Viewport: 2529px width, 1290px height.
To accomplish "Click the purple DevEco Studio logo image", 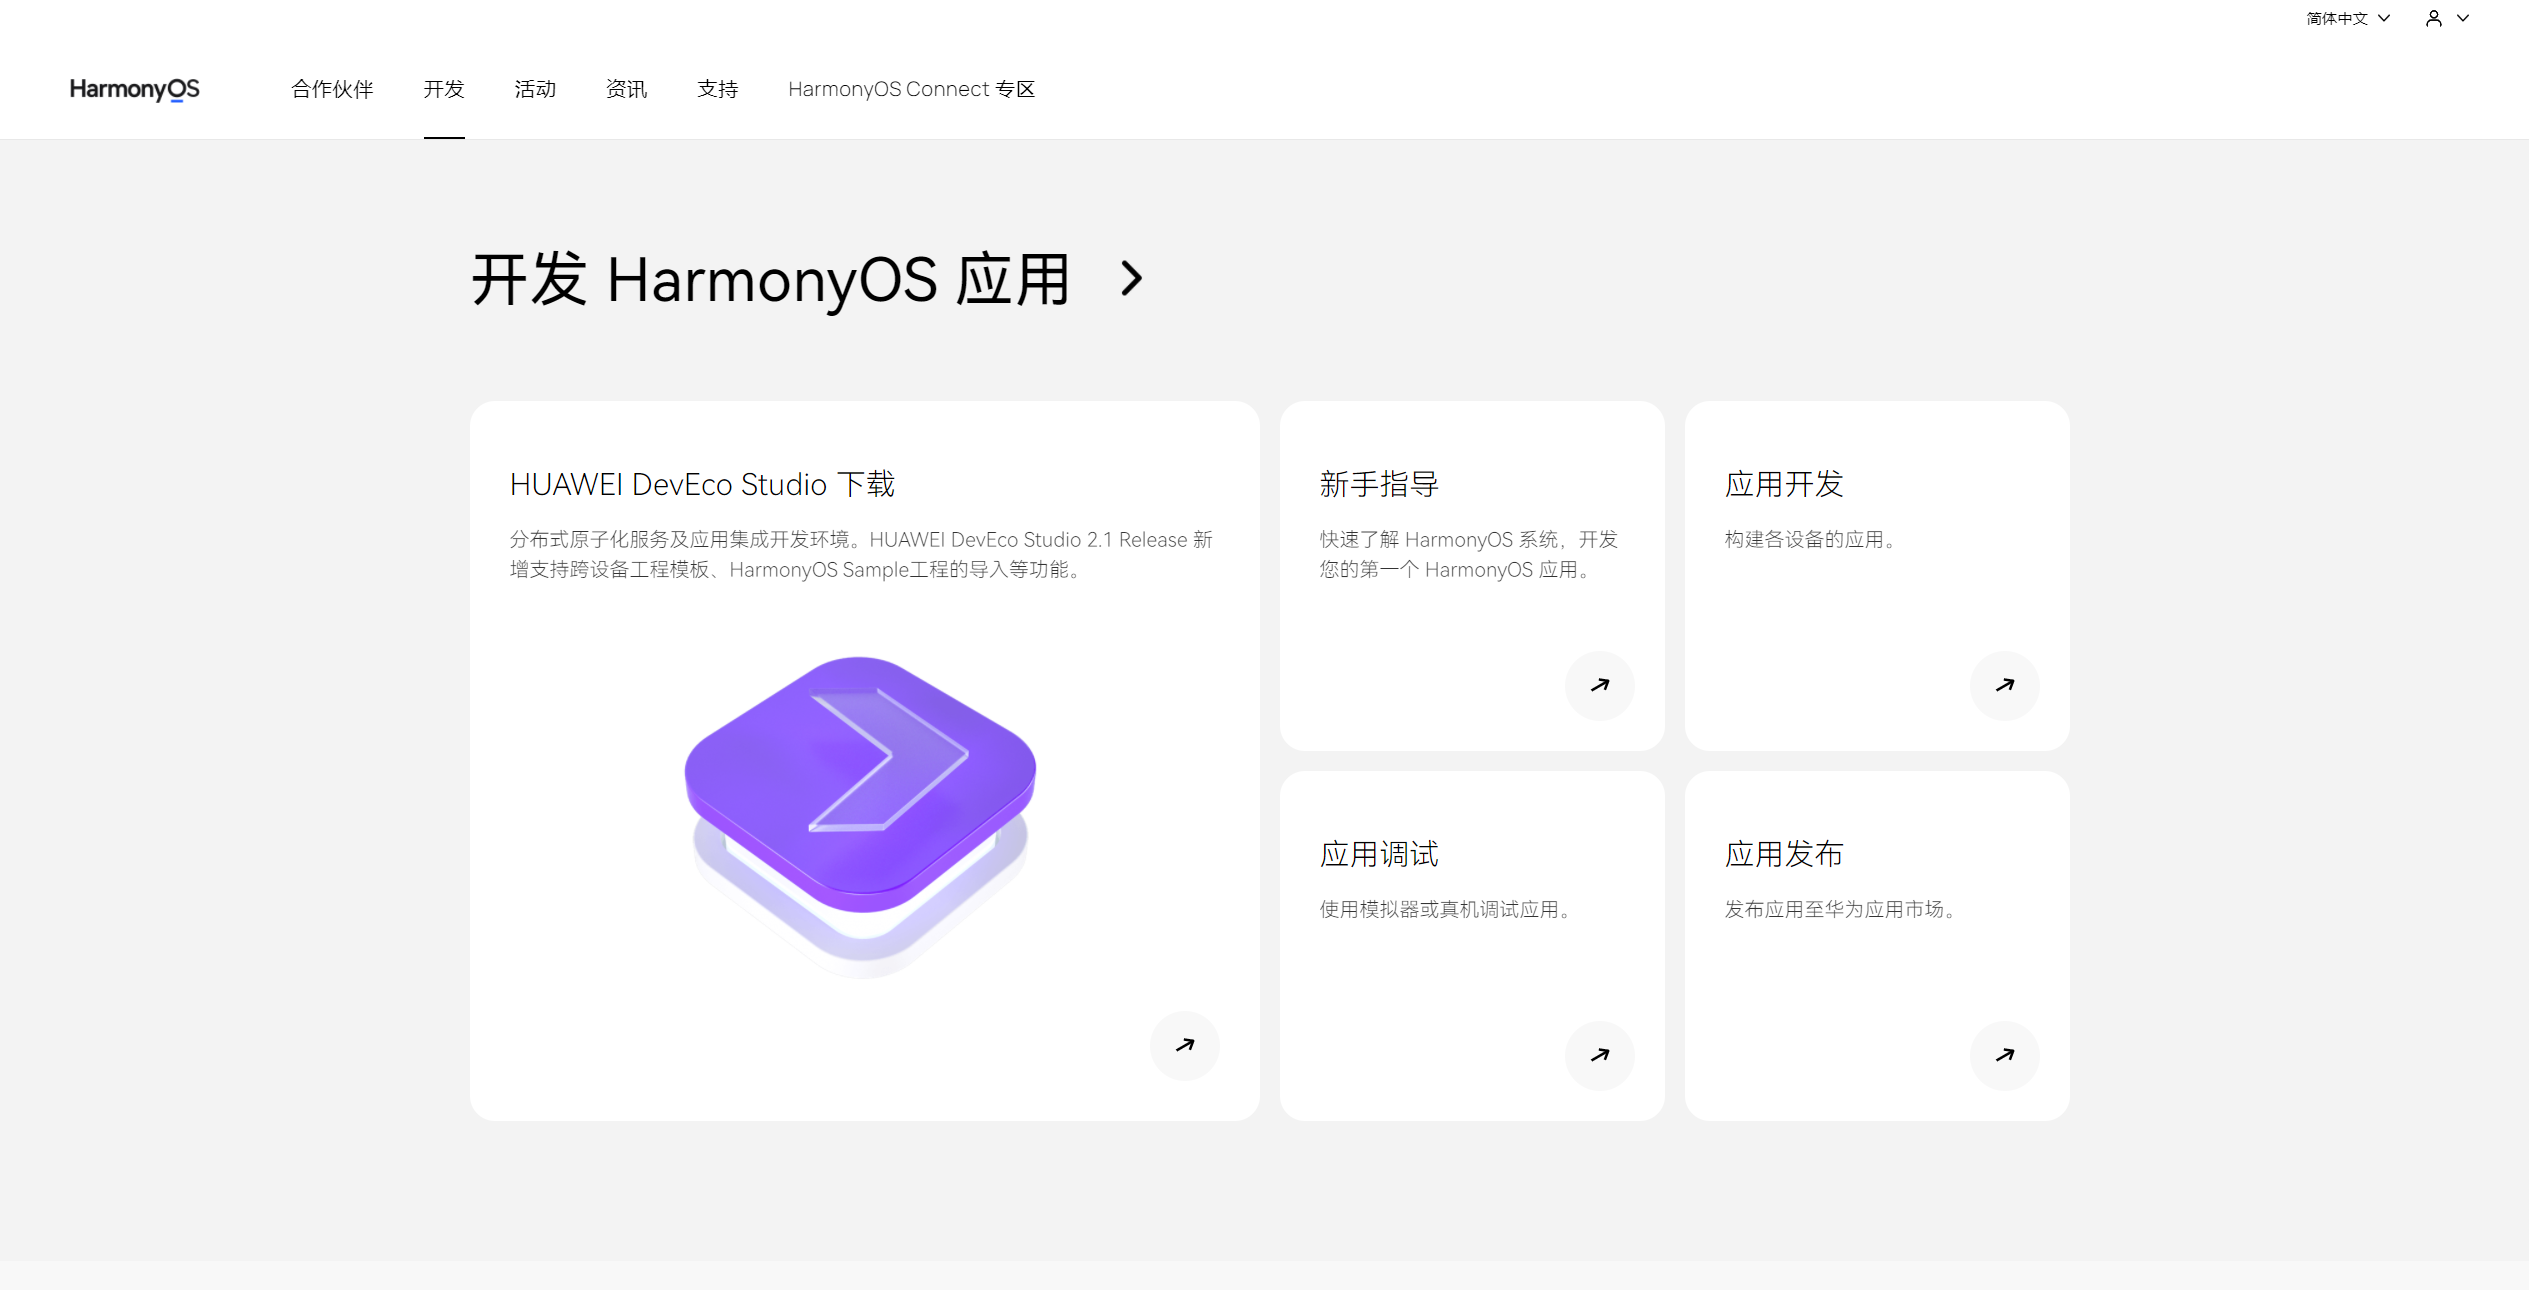I will 860,816.
